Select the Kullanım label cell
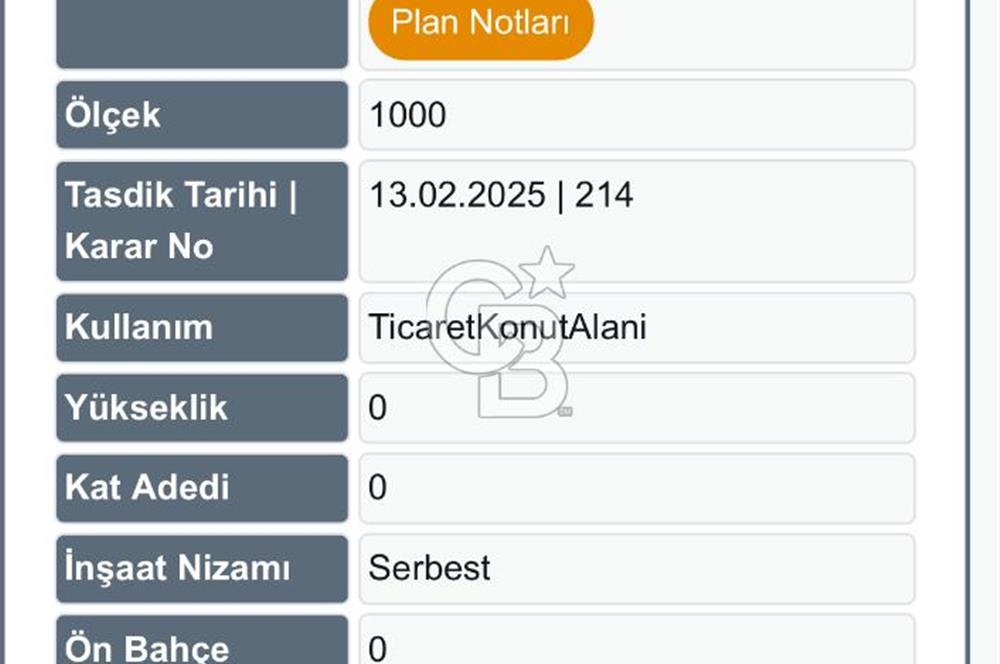Image resolution: width=1000 pixels, height=664 pixels. coord(202,327)
